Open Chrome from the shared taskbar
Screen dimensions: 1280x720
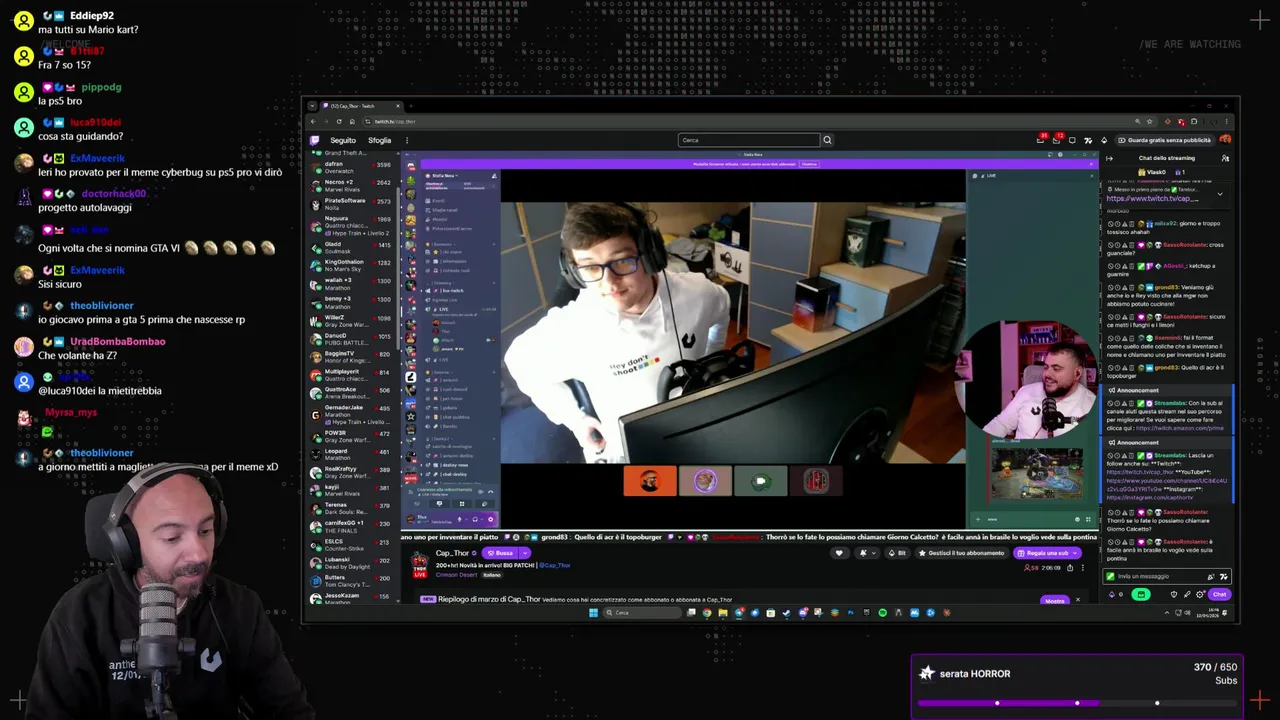(707, 613)
